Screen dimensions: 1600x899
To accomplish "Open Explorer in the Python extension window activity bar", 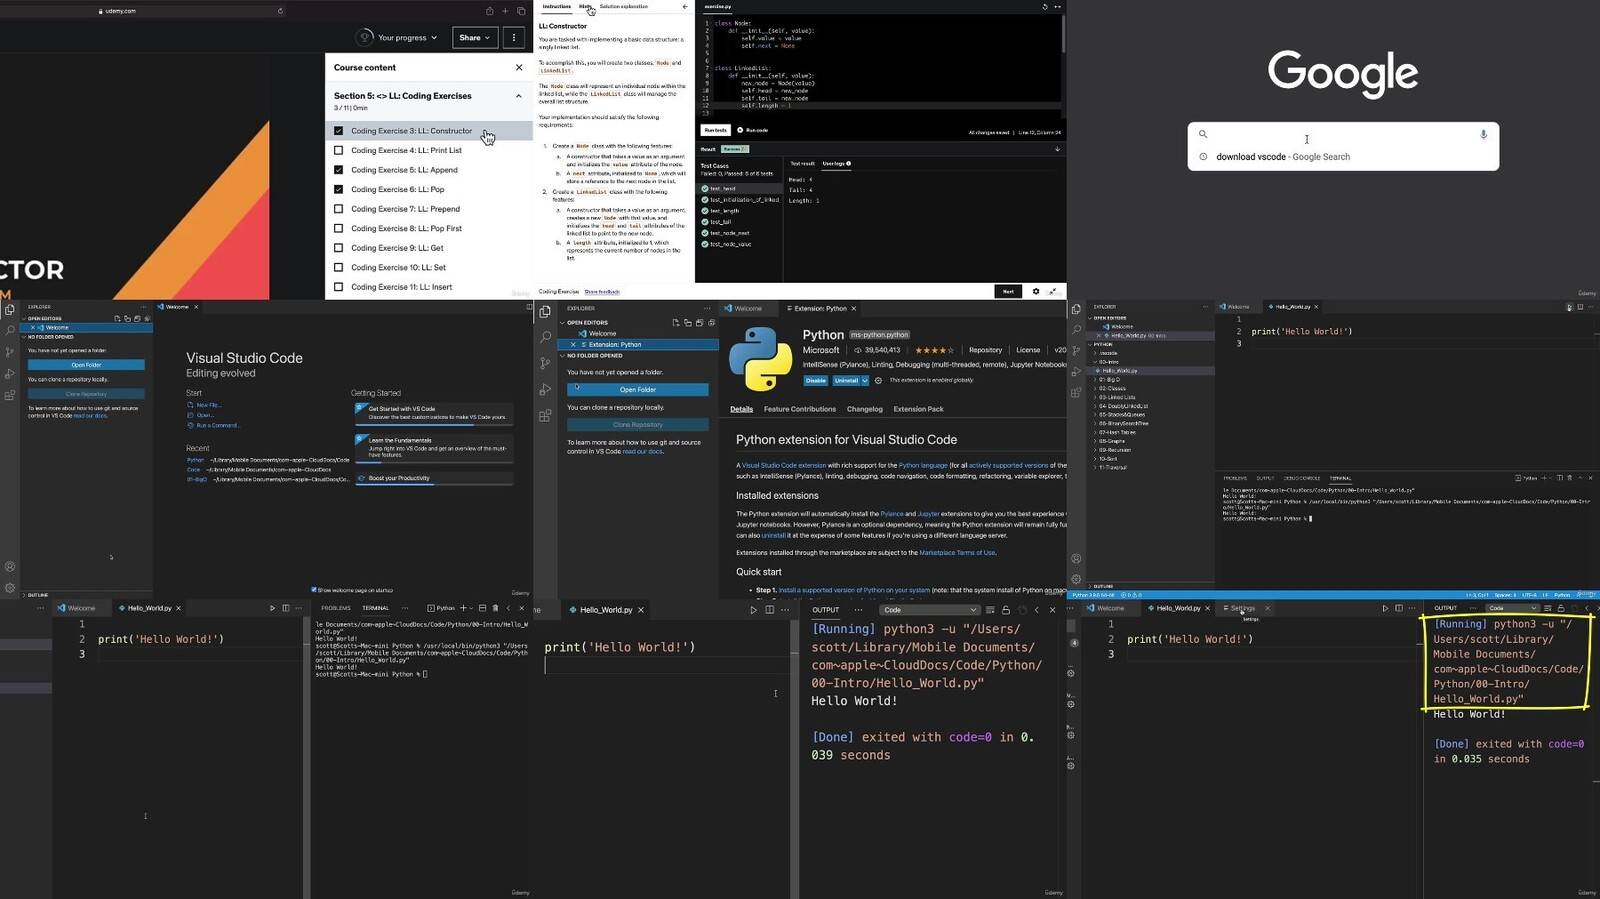I will [x=545, y=312].
